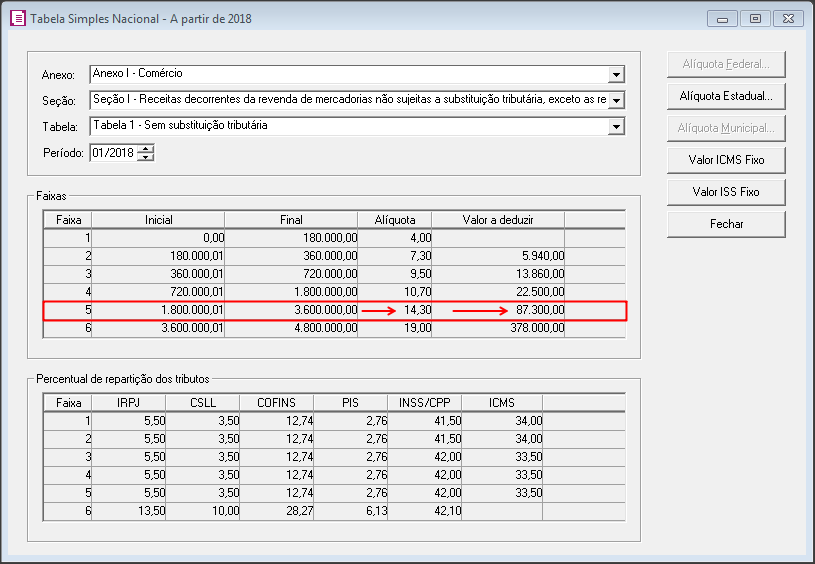Select deduction value 22.500,00
This screenshot has height=564, width=815.
[498, 292]
